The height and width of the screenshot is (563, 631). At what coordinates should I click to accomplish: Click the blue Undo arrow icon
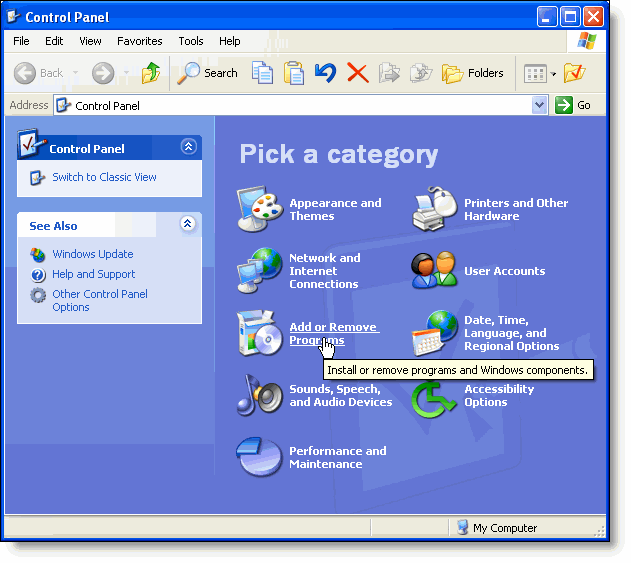pos(325,73)
